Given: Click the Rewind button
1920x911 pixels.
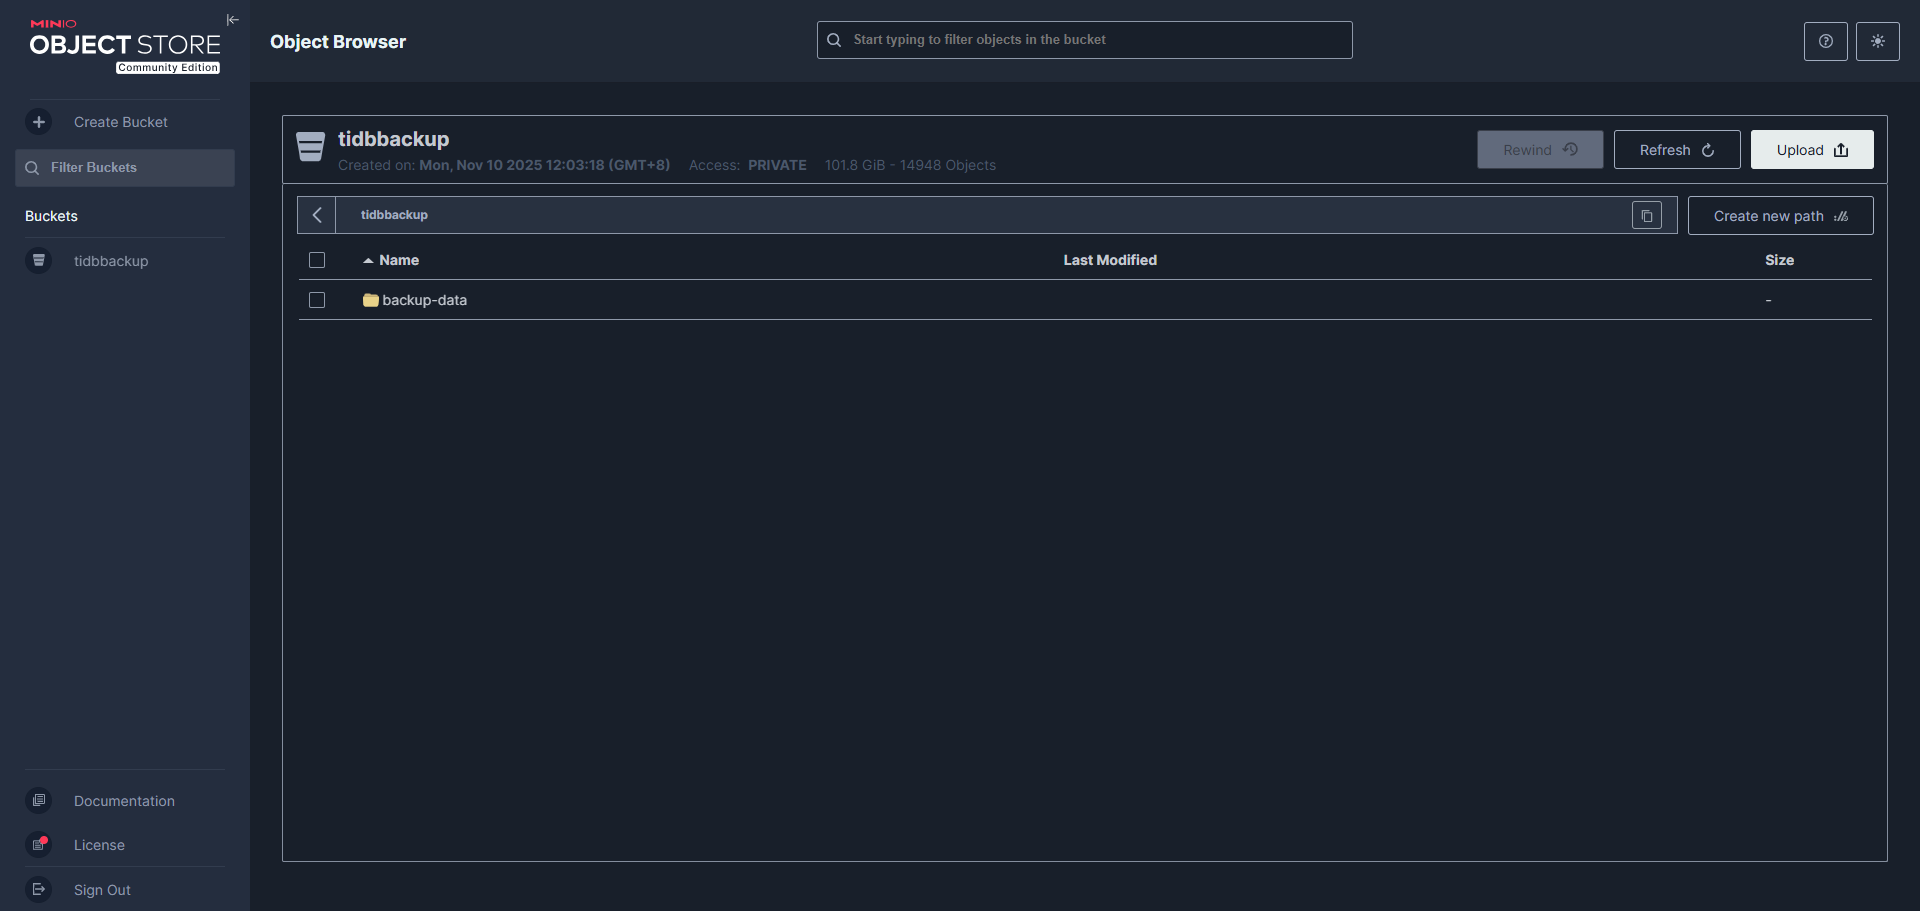Looking at the screenshot, I should tap(1540, 150).
